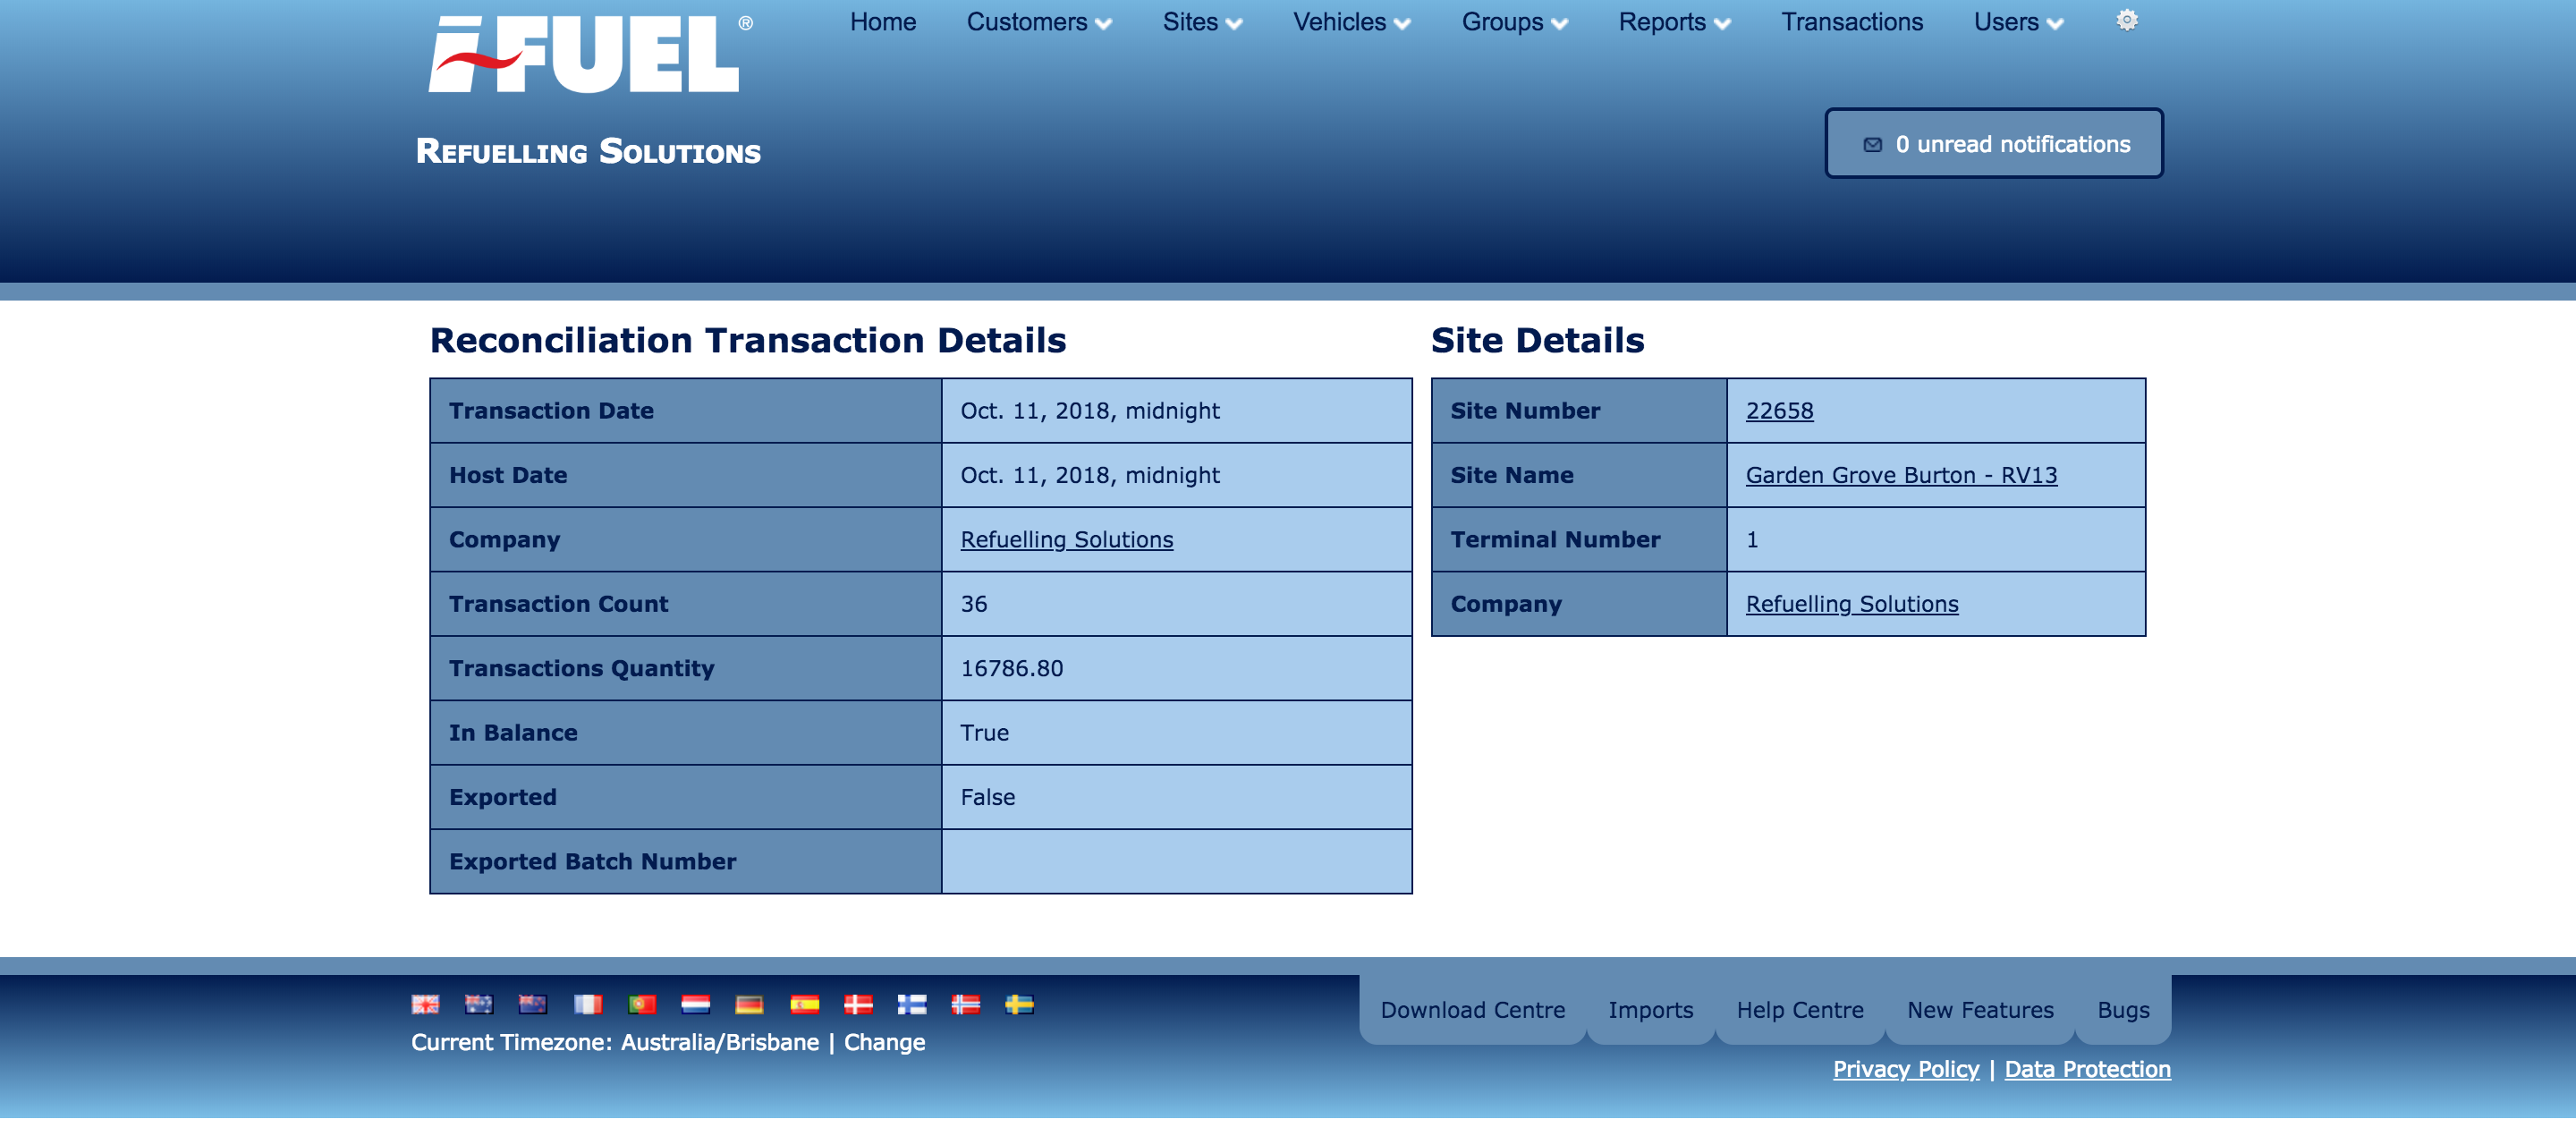Expand the Customers dropdown menu
Viewport: 2576px width, 1136px height.
(1038, 22)
